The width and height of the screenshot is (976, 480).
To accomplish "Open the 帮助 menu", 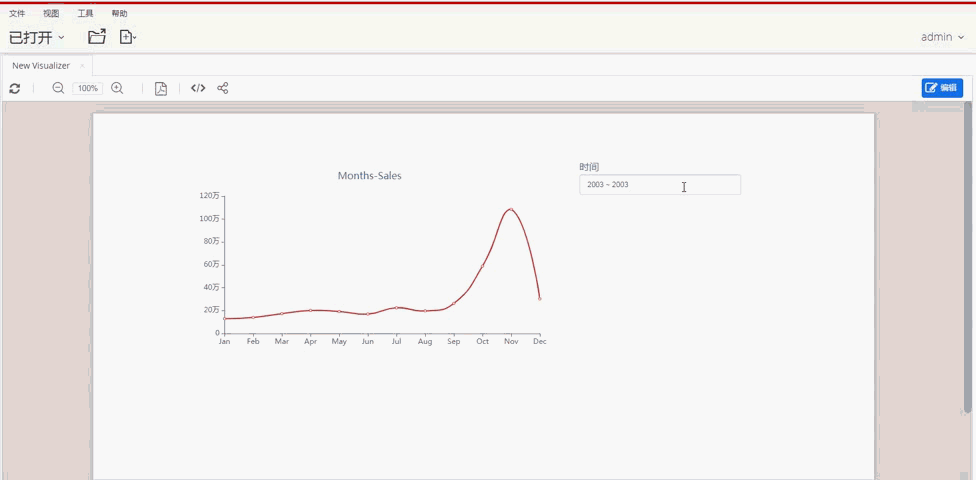I will pyautogui.click(x=120, y=14).
